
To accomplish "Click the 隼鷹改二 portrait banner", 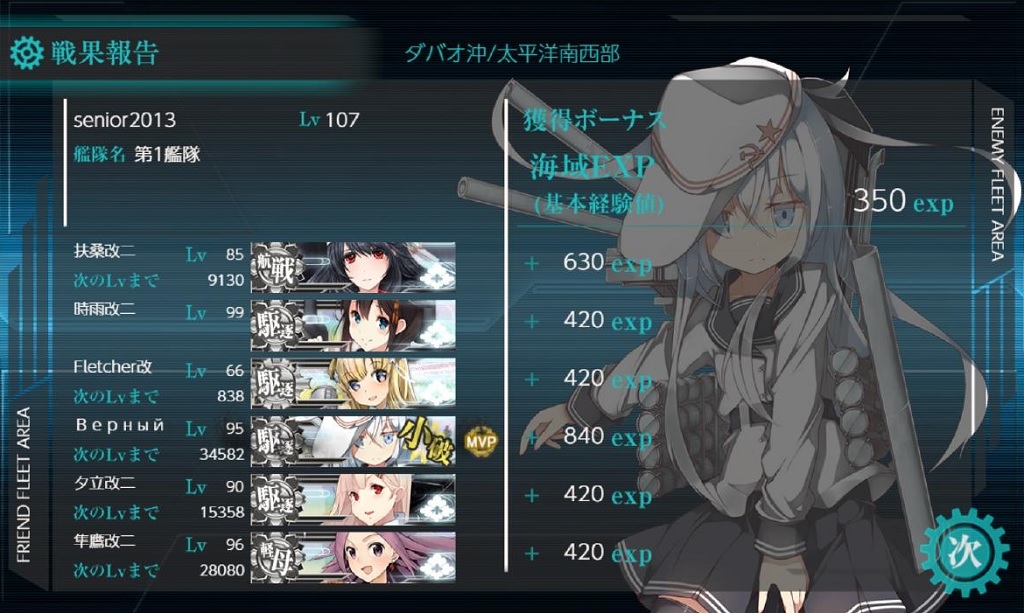I will [353, 558].
